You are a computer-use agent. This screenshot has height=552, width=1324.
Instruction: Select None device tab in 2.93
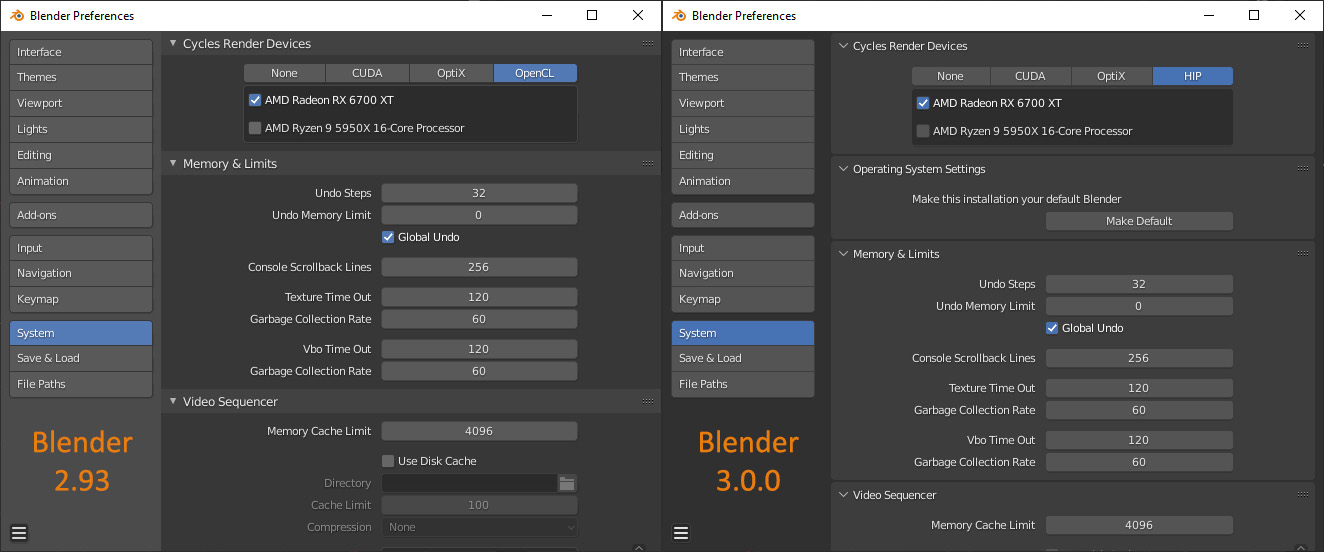pos(285,73)
